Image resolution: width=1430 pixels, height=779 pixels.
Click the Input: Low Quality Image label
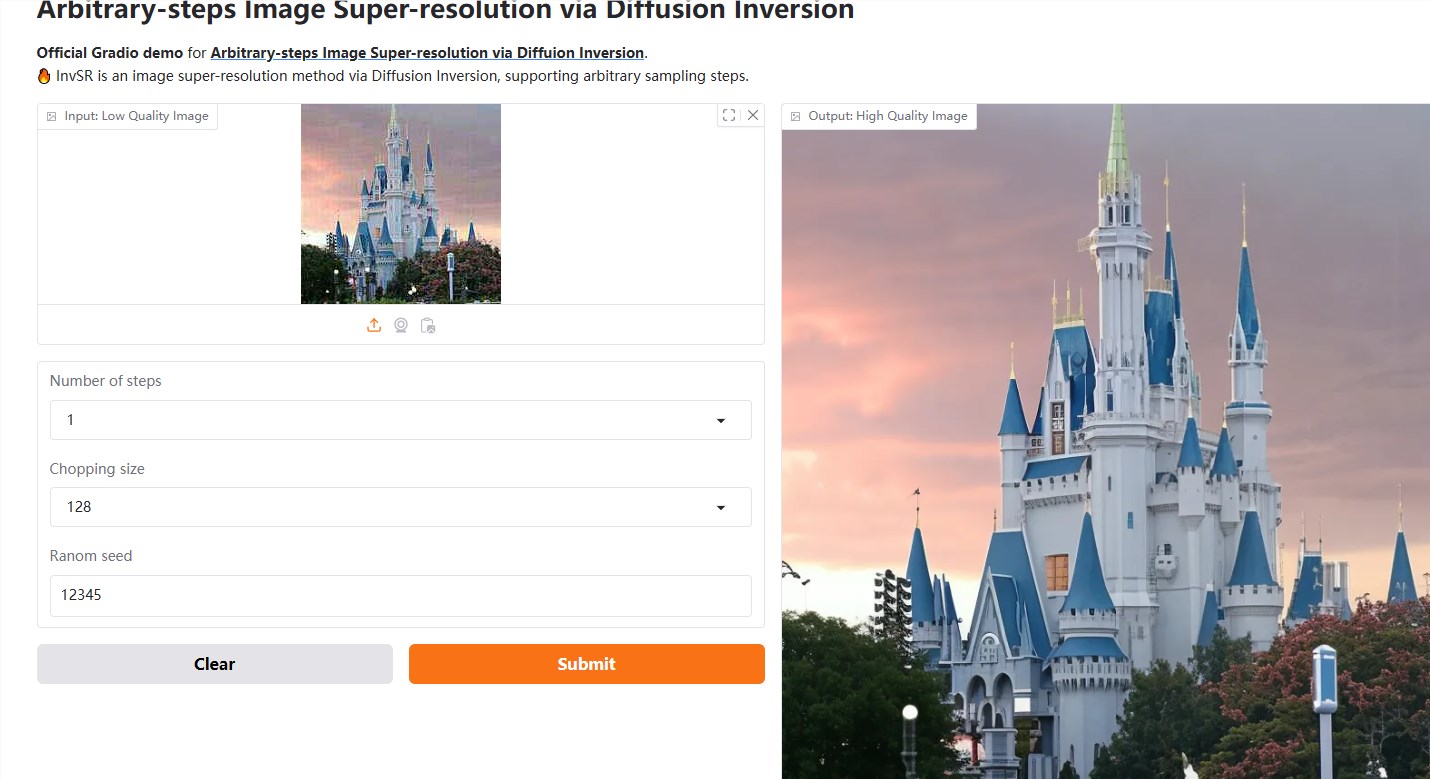(136, 116)
